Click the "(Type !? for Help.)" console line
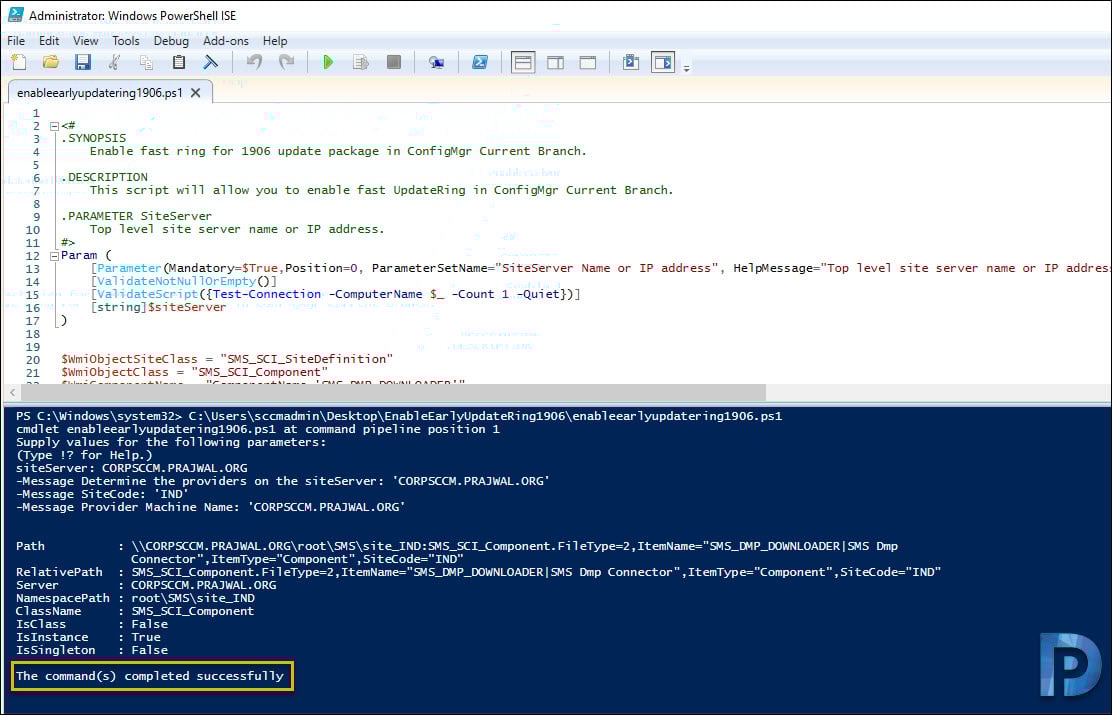This screenshot has height=715, width=1112. pos(84,455)
